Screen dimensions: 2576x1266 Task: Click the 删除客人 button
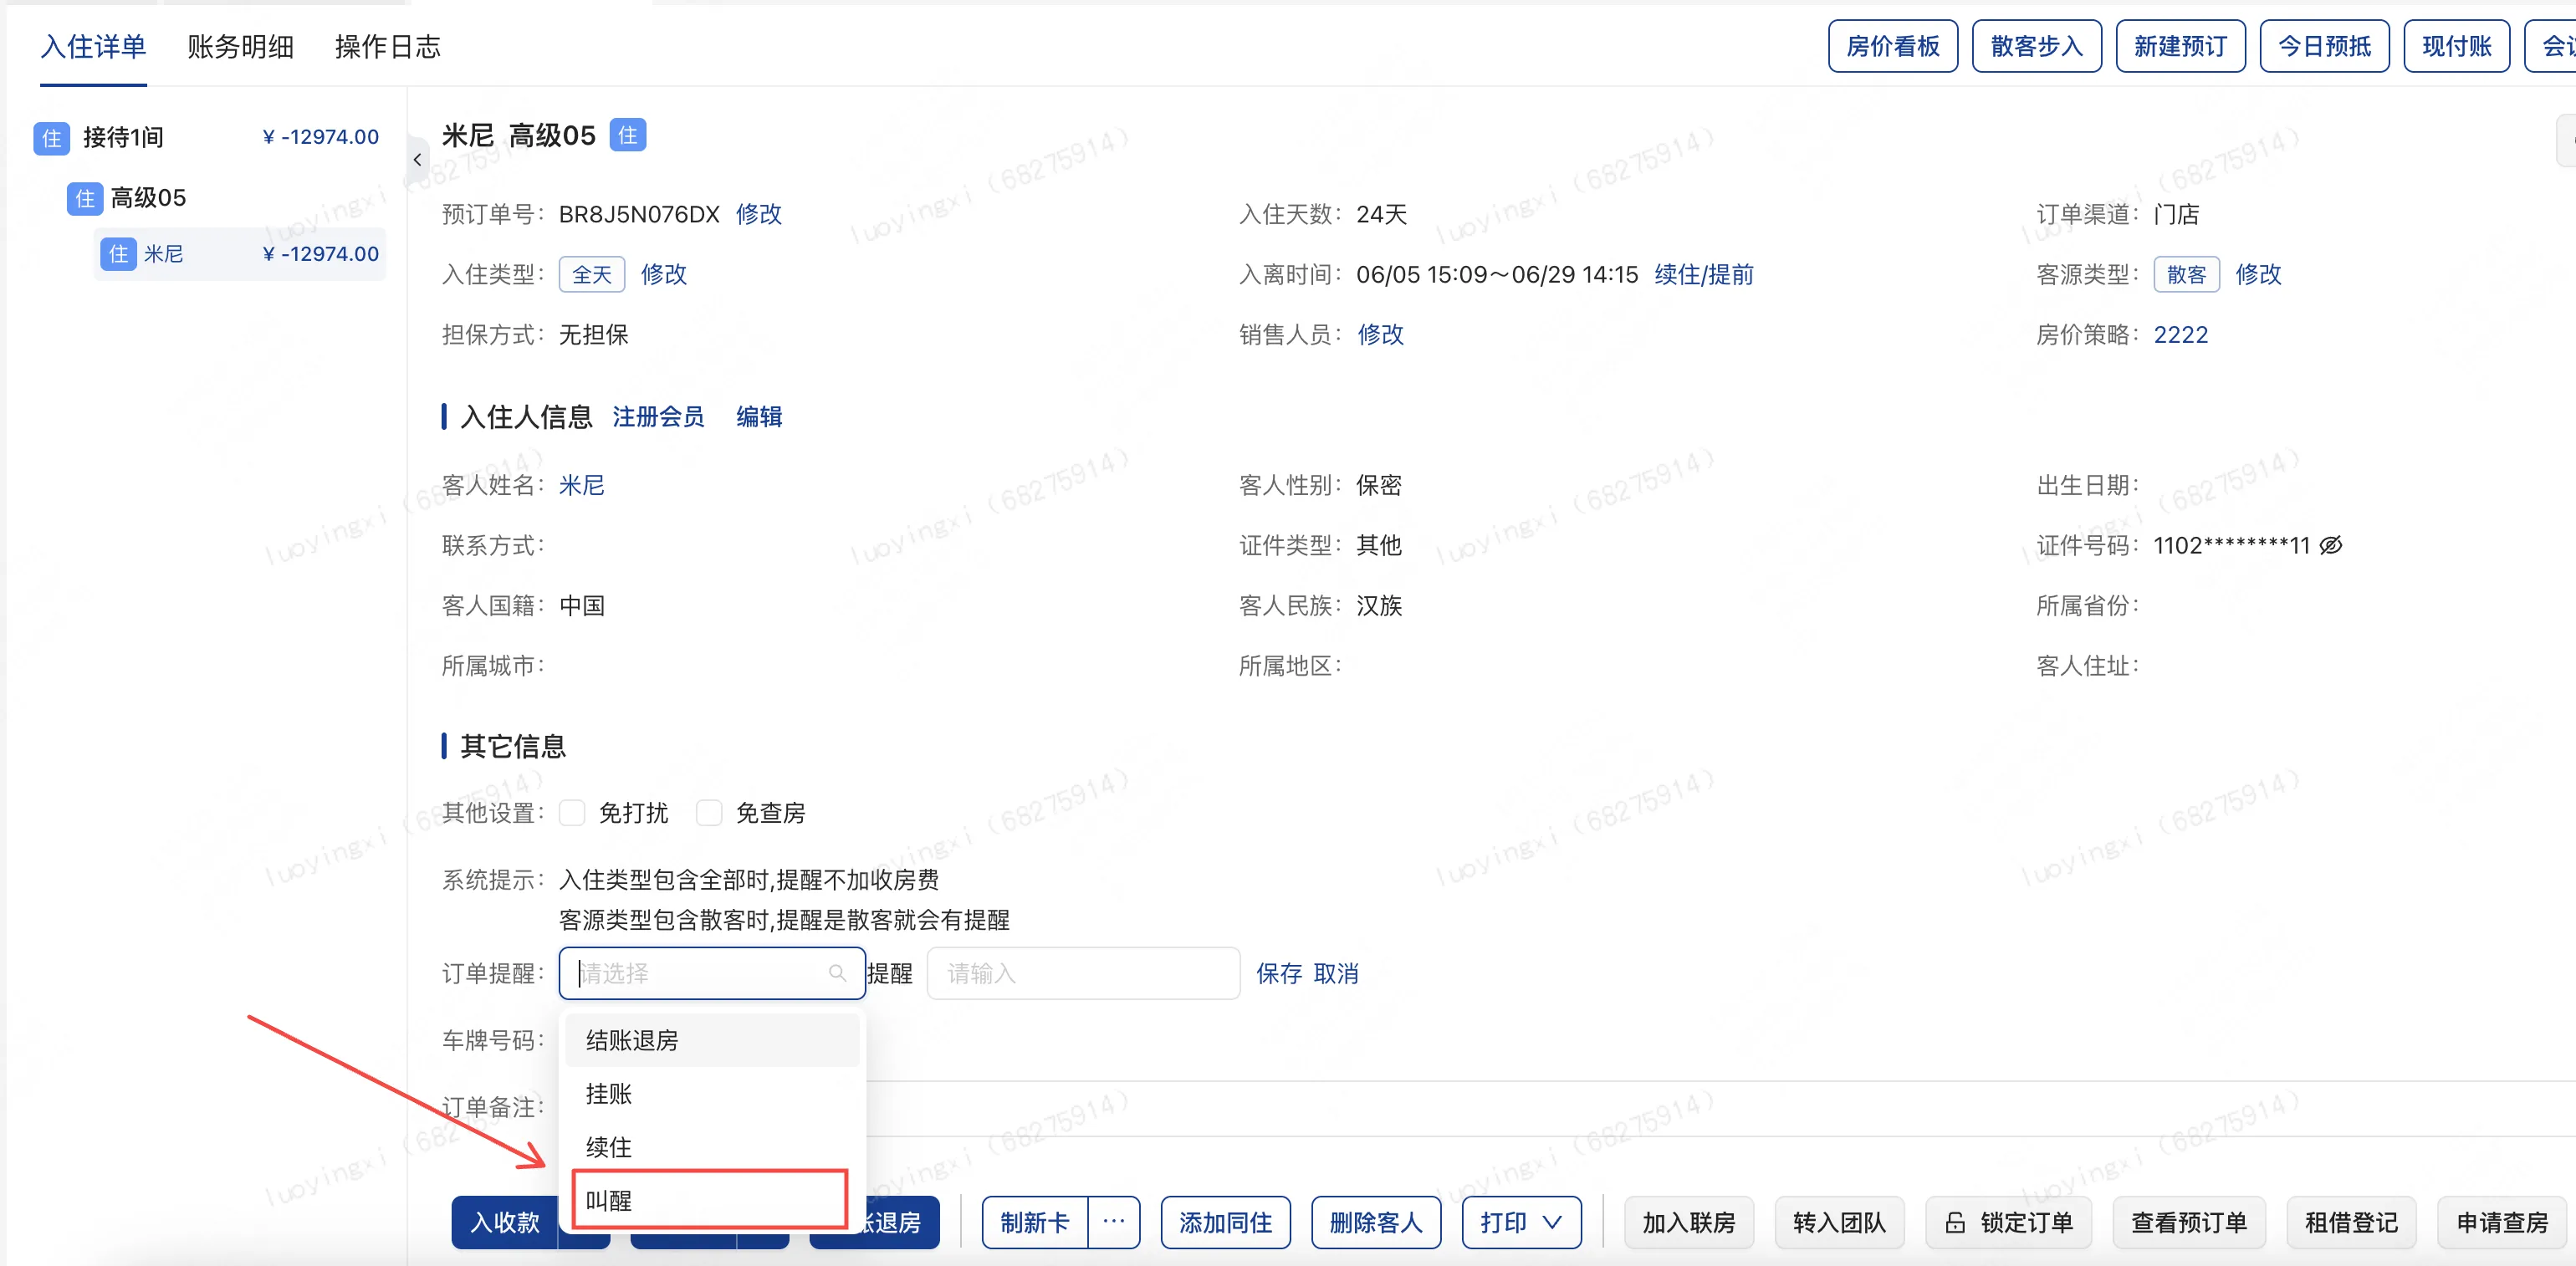[x=1376, y=1222]
